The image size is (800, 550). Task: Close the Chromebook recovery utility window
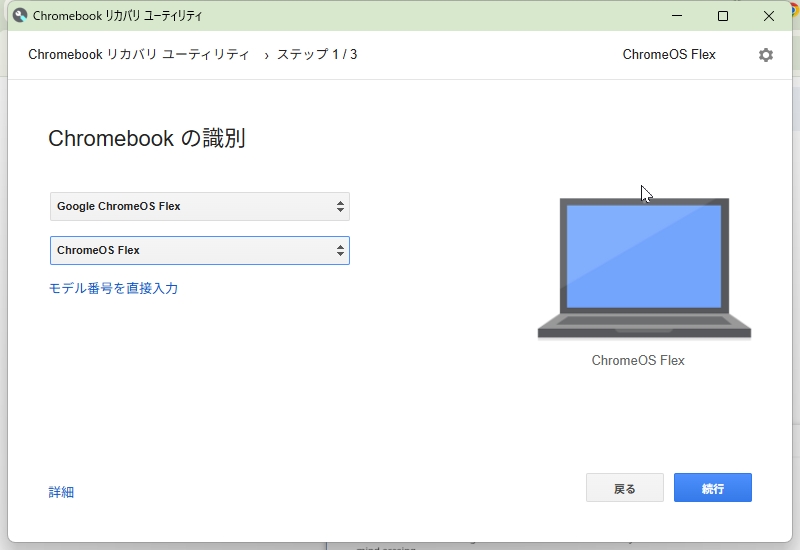click(768, 16)
